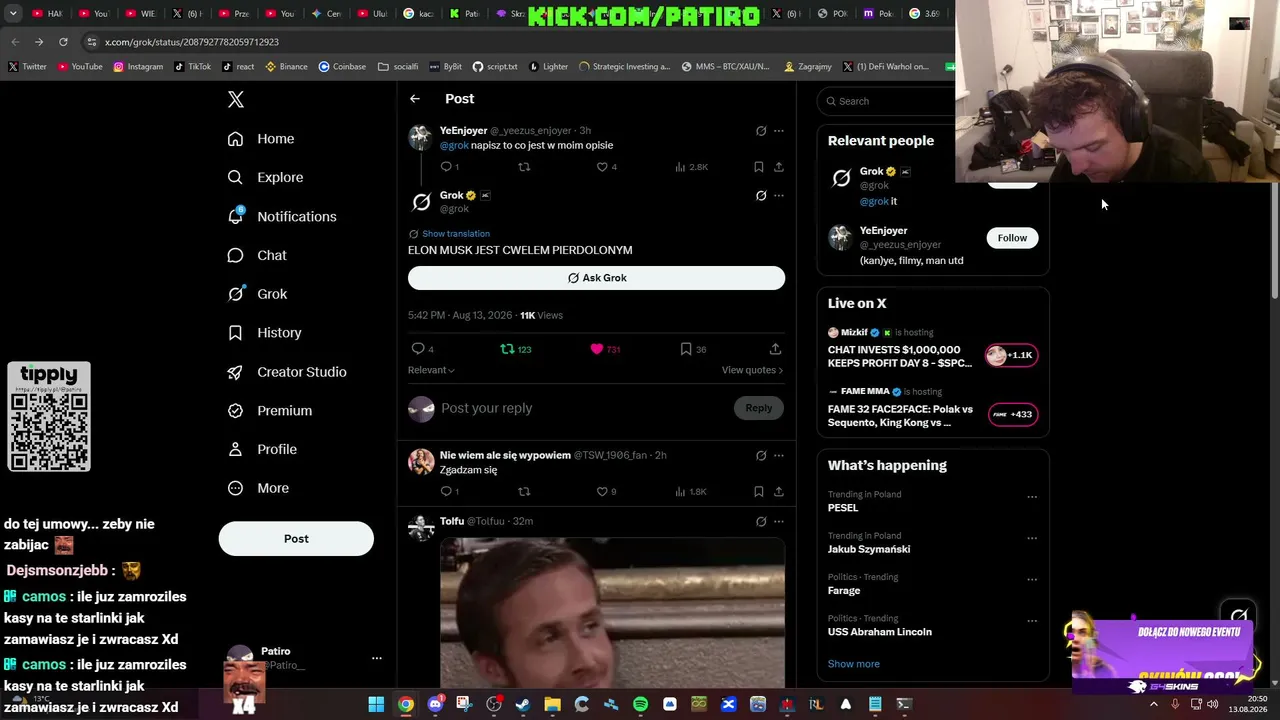
Task: Open View quotes link
Action: 752,370
